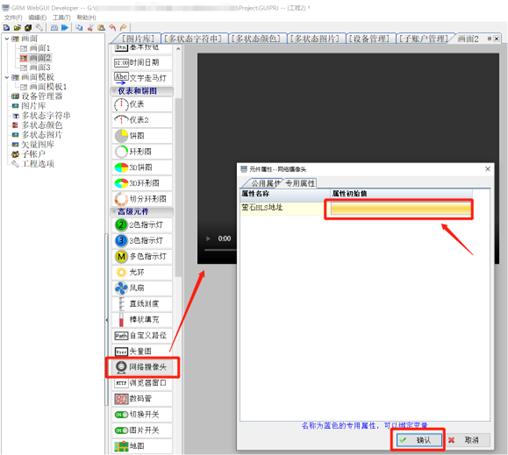
Task: Open the 工具(T) menu
Action: pos(62,17)
